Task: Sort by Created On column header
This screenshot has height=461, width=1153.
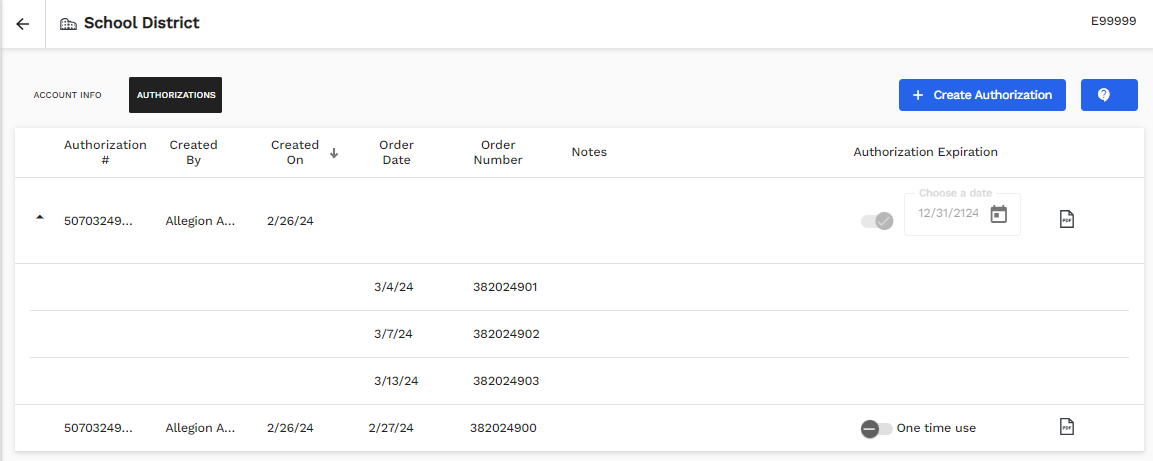Action: tap(295, 152)
